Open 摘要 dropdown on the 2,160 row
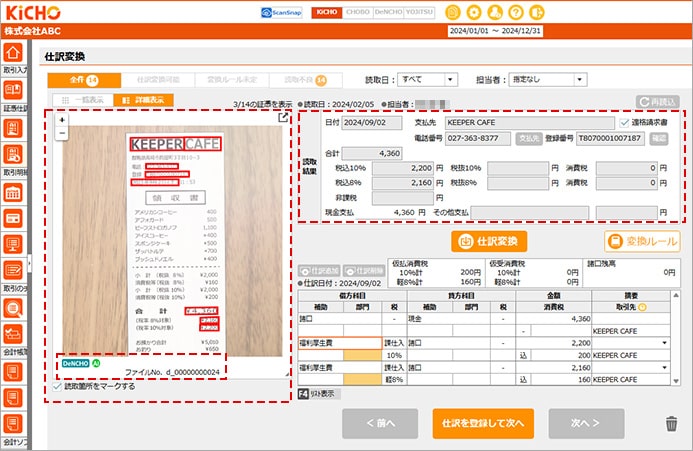The height and width of the screenshot is (451, 693). click(x=664, y=367)
